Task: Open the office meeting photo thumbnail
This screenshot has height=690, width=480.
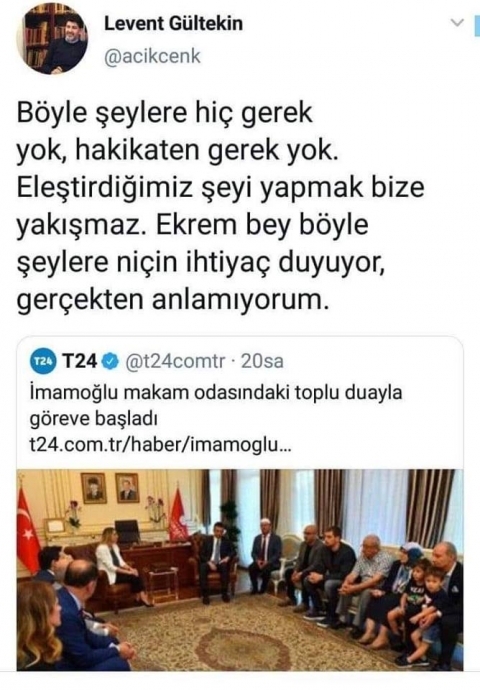Action: (x=240, y=569)
